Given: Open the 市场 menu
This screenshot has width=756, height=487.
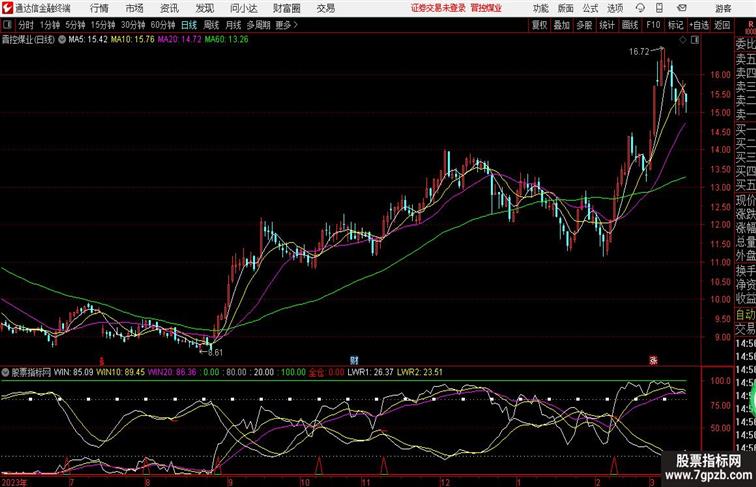Looking at the screenshot, I should 135,8.
